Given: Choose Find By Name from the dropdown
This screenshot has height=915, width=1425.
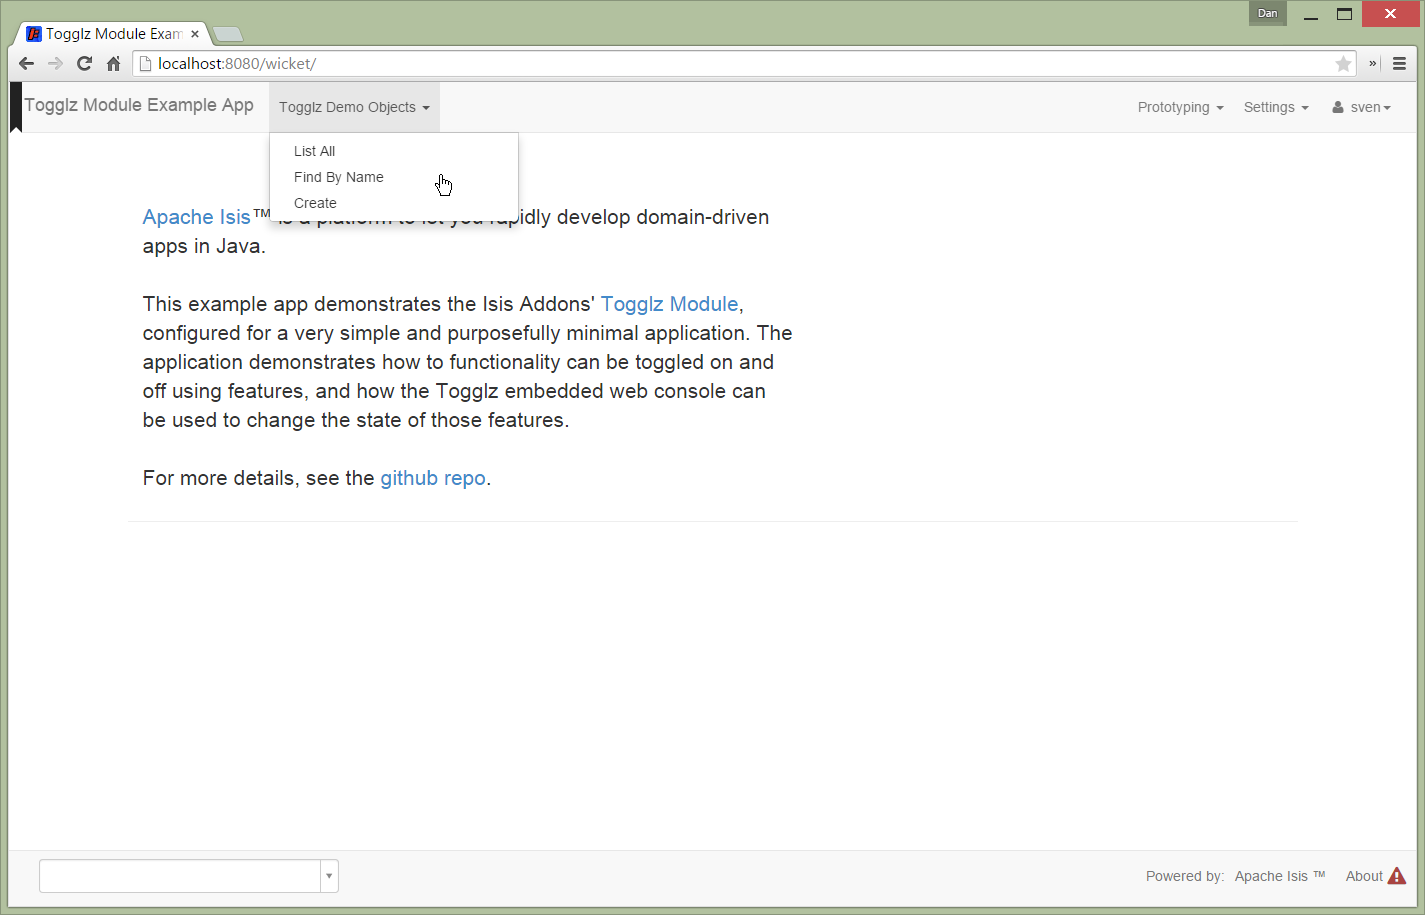Looking at the screenshot, I should click(x=338, y=177).
